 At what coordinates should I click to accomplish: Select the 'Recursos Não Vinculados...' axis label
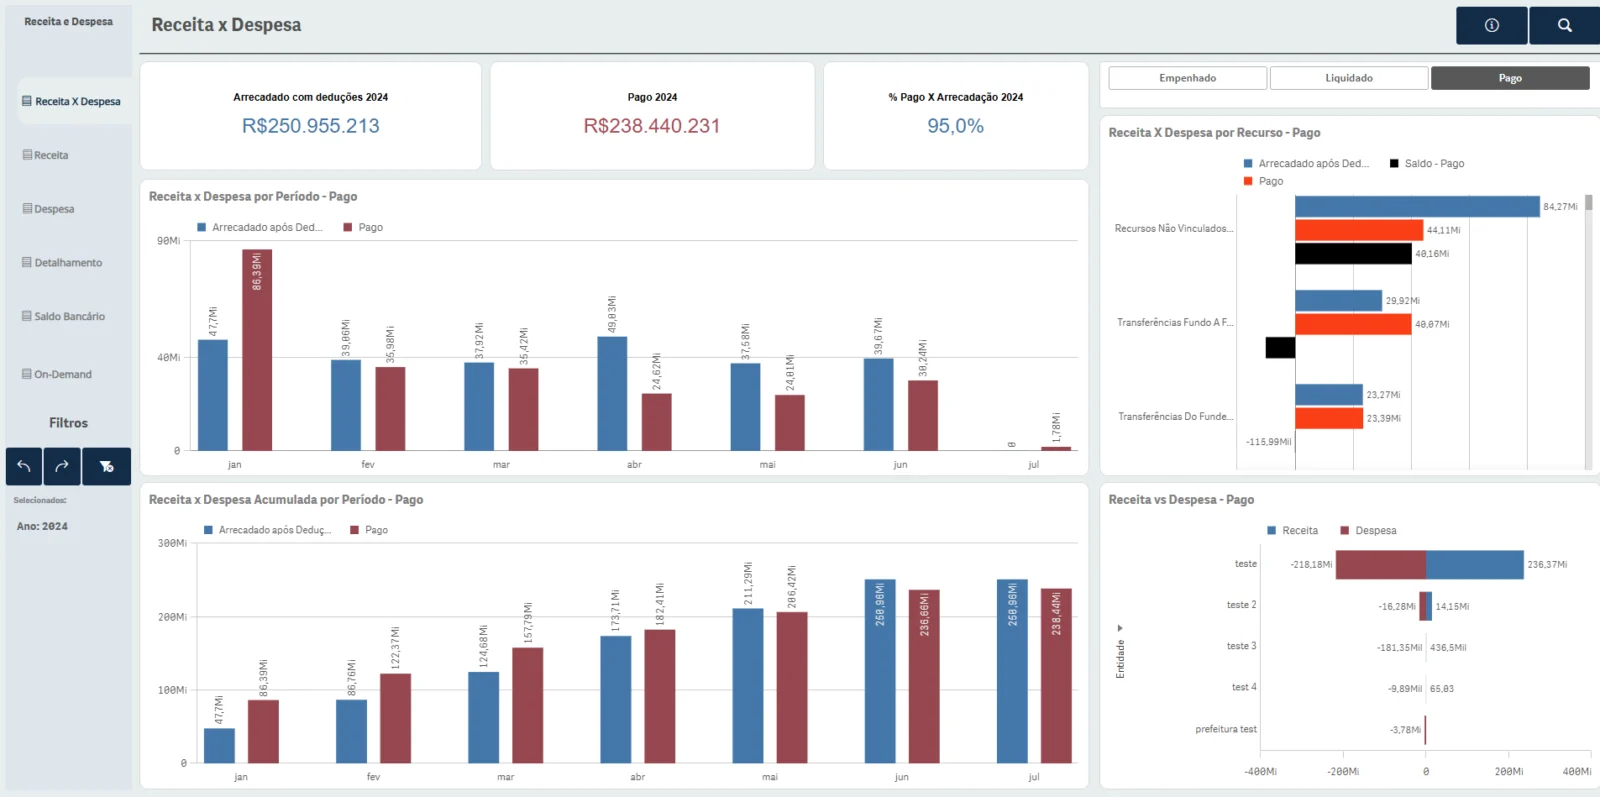point(1174,228)
